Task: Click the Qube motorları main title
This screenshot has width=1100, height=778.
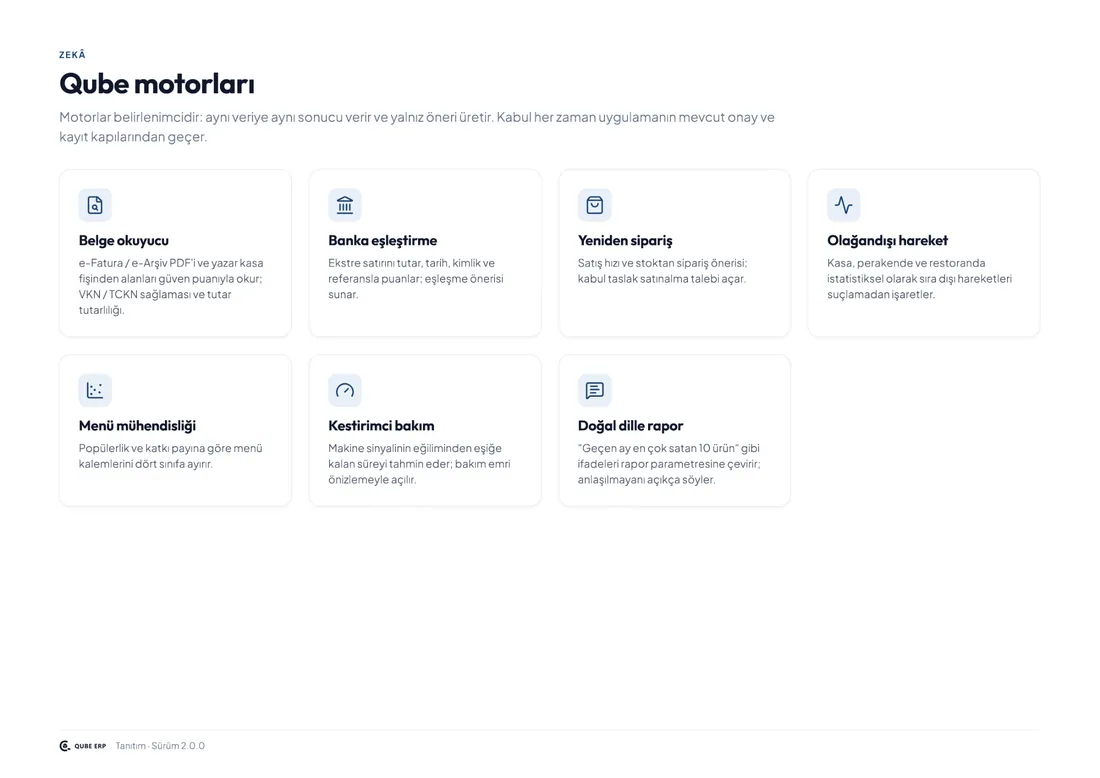Action: point(156,84)
